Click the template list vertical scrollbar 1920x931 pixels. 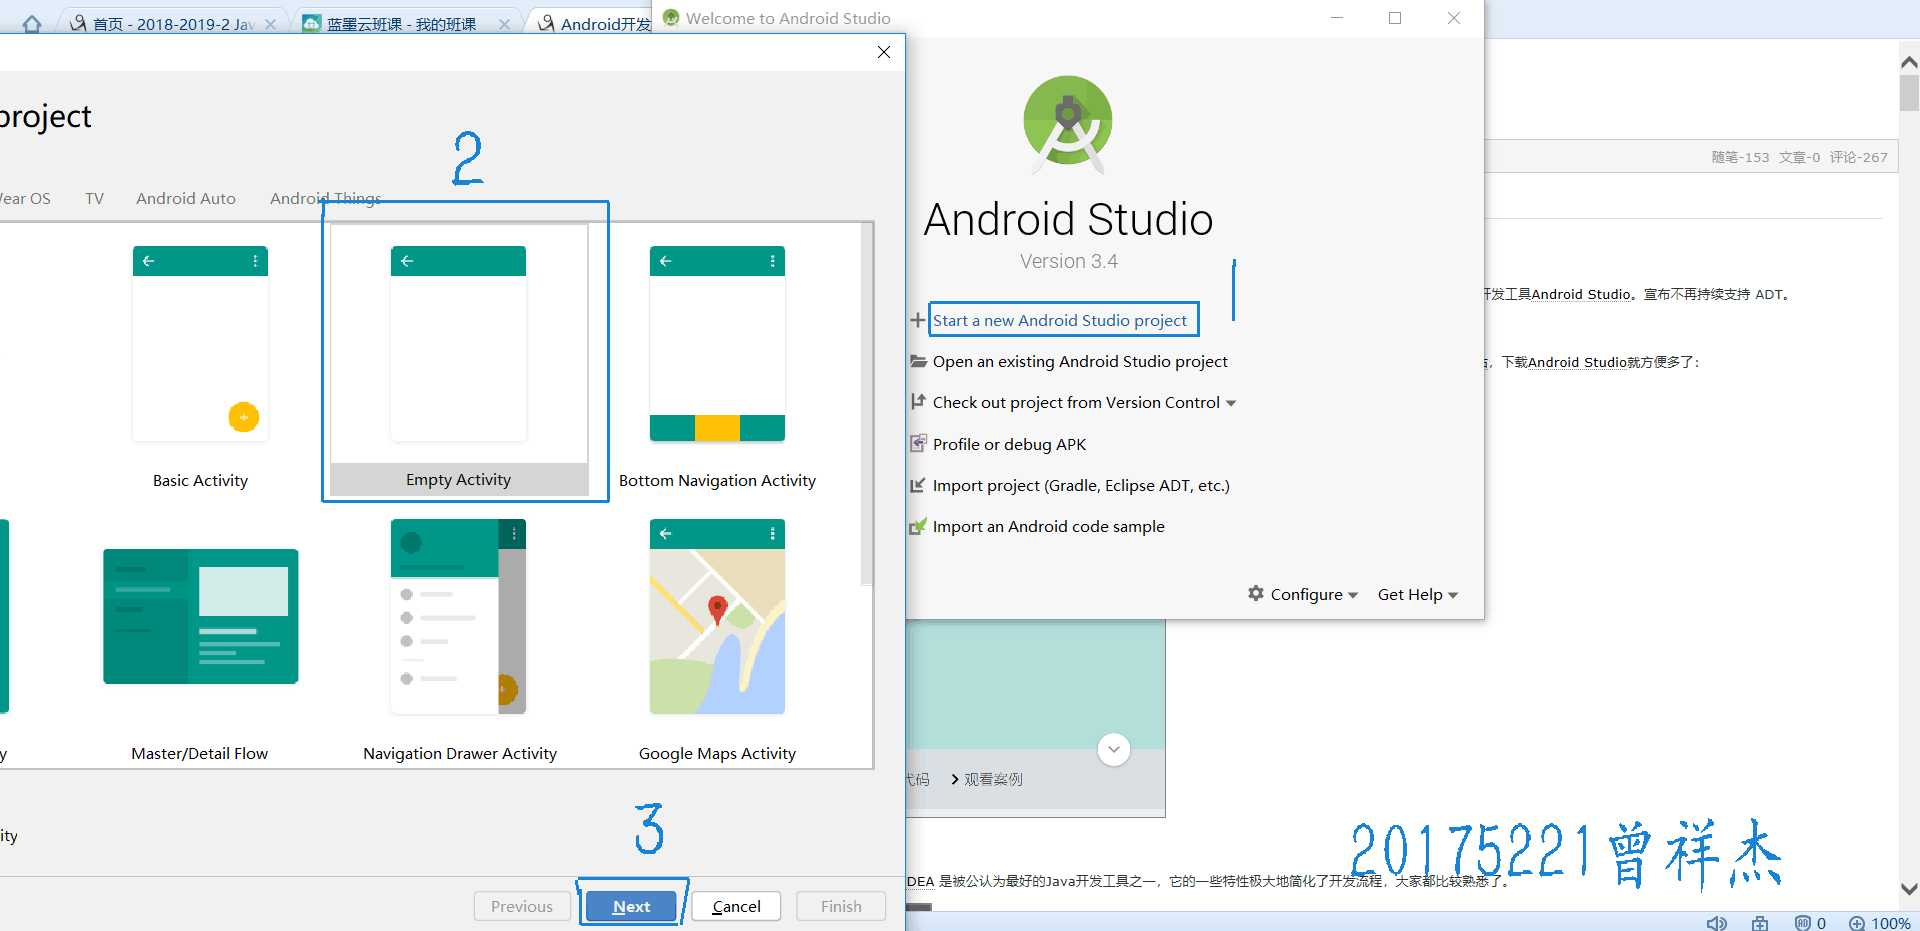tap(866, 404)
